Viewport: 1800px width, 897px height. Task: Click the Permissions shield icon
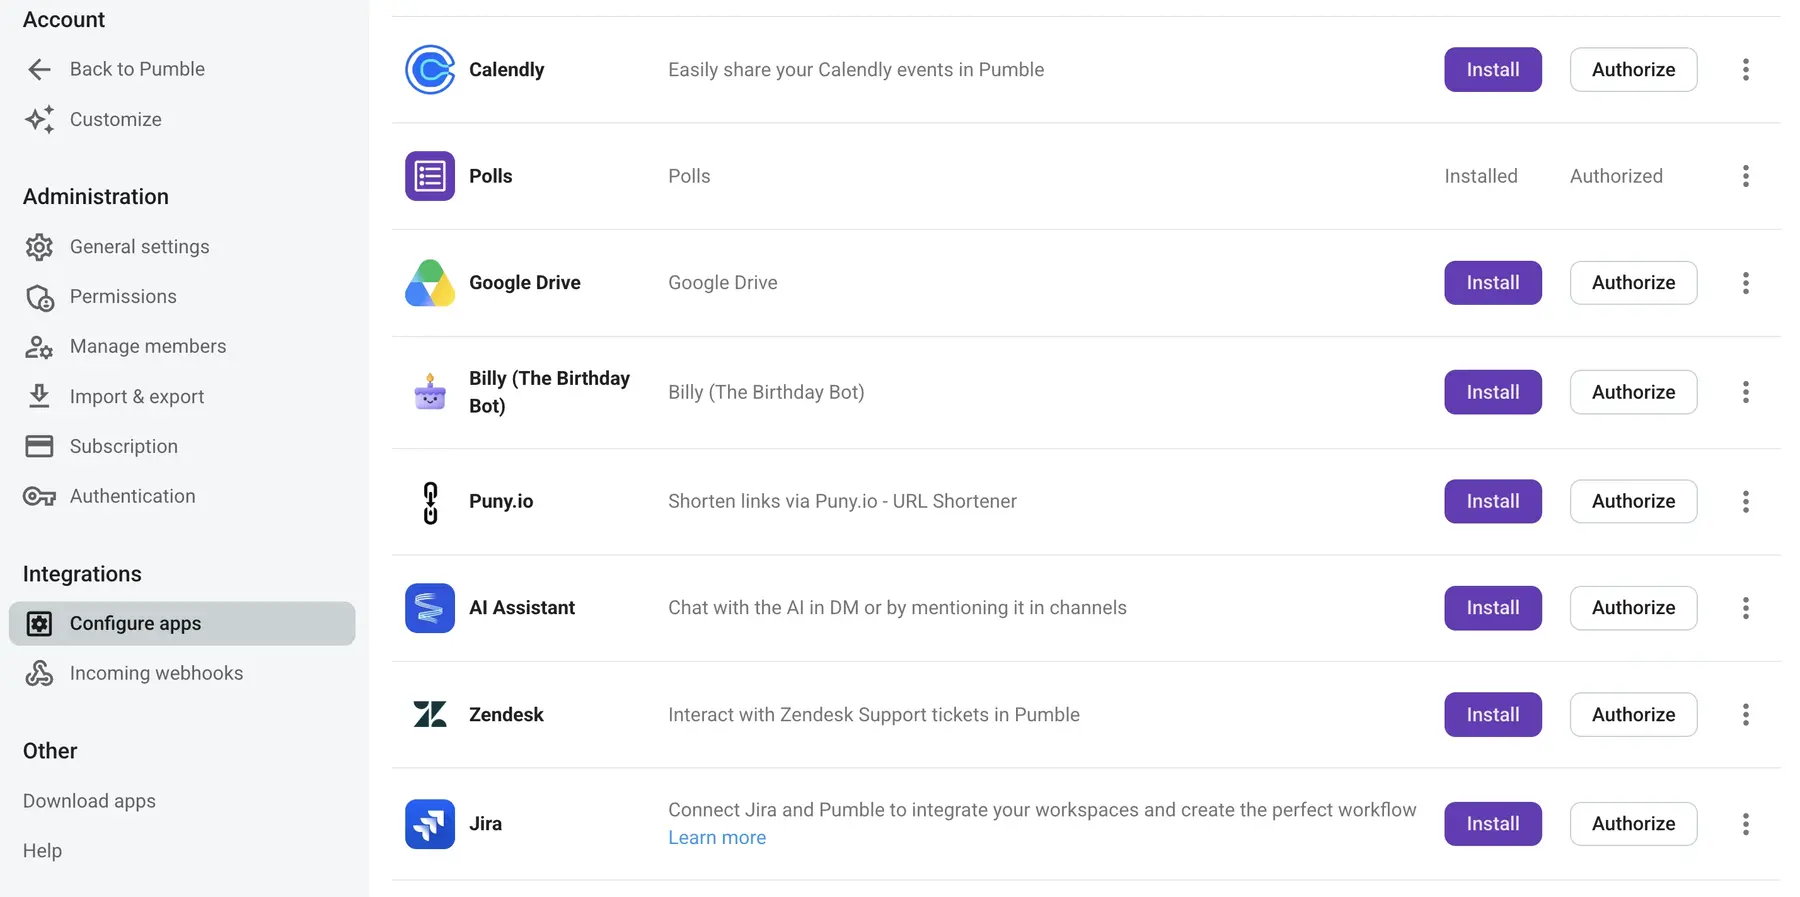click(39, 297)
